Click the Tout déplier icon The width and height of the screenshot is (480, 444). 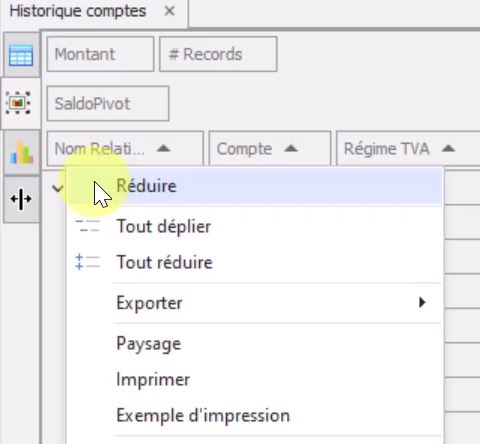coord(87,226)
